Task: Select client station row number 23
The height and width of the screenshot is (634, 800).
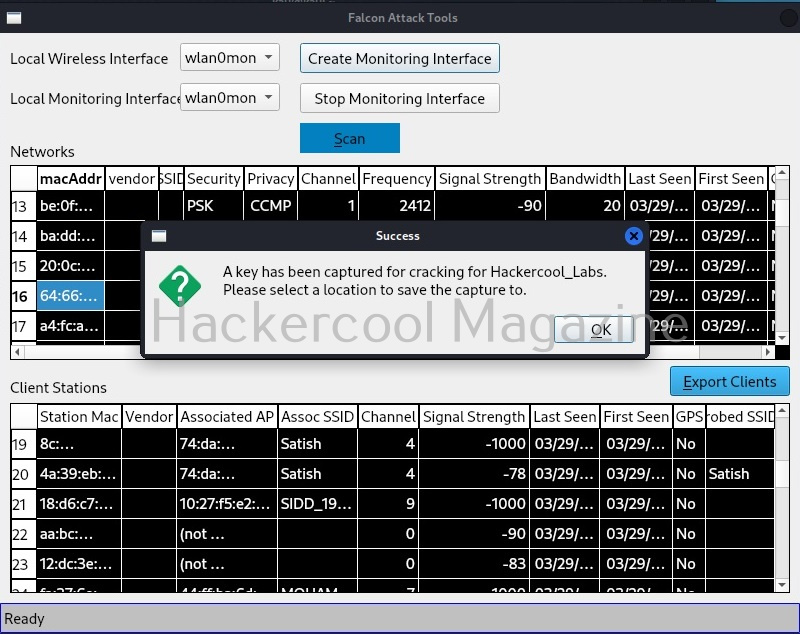Action: 23,564
